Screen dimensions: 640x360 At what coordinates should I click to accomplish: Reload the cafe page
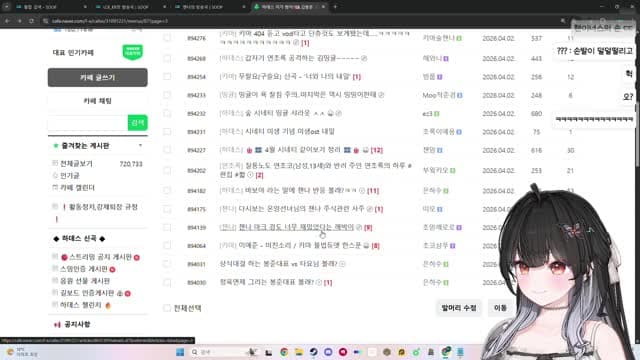31,21
